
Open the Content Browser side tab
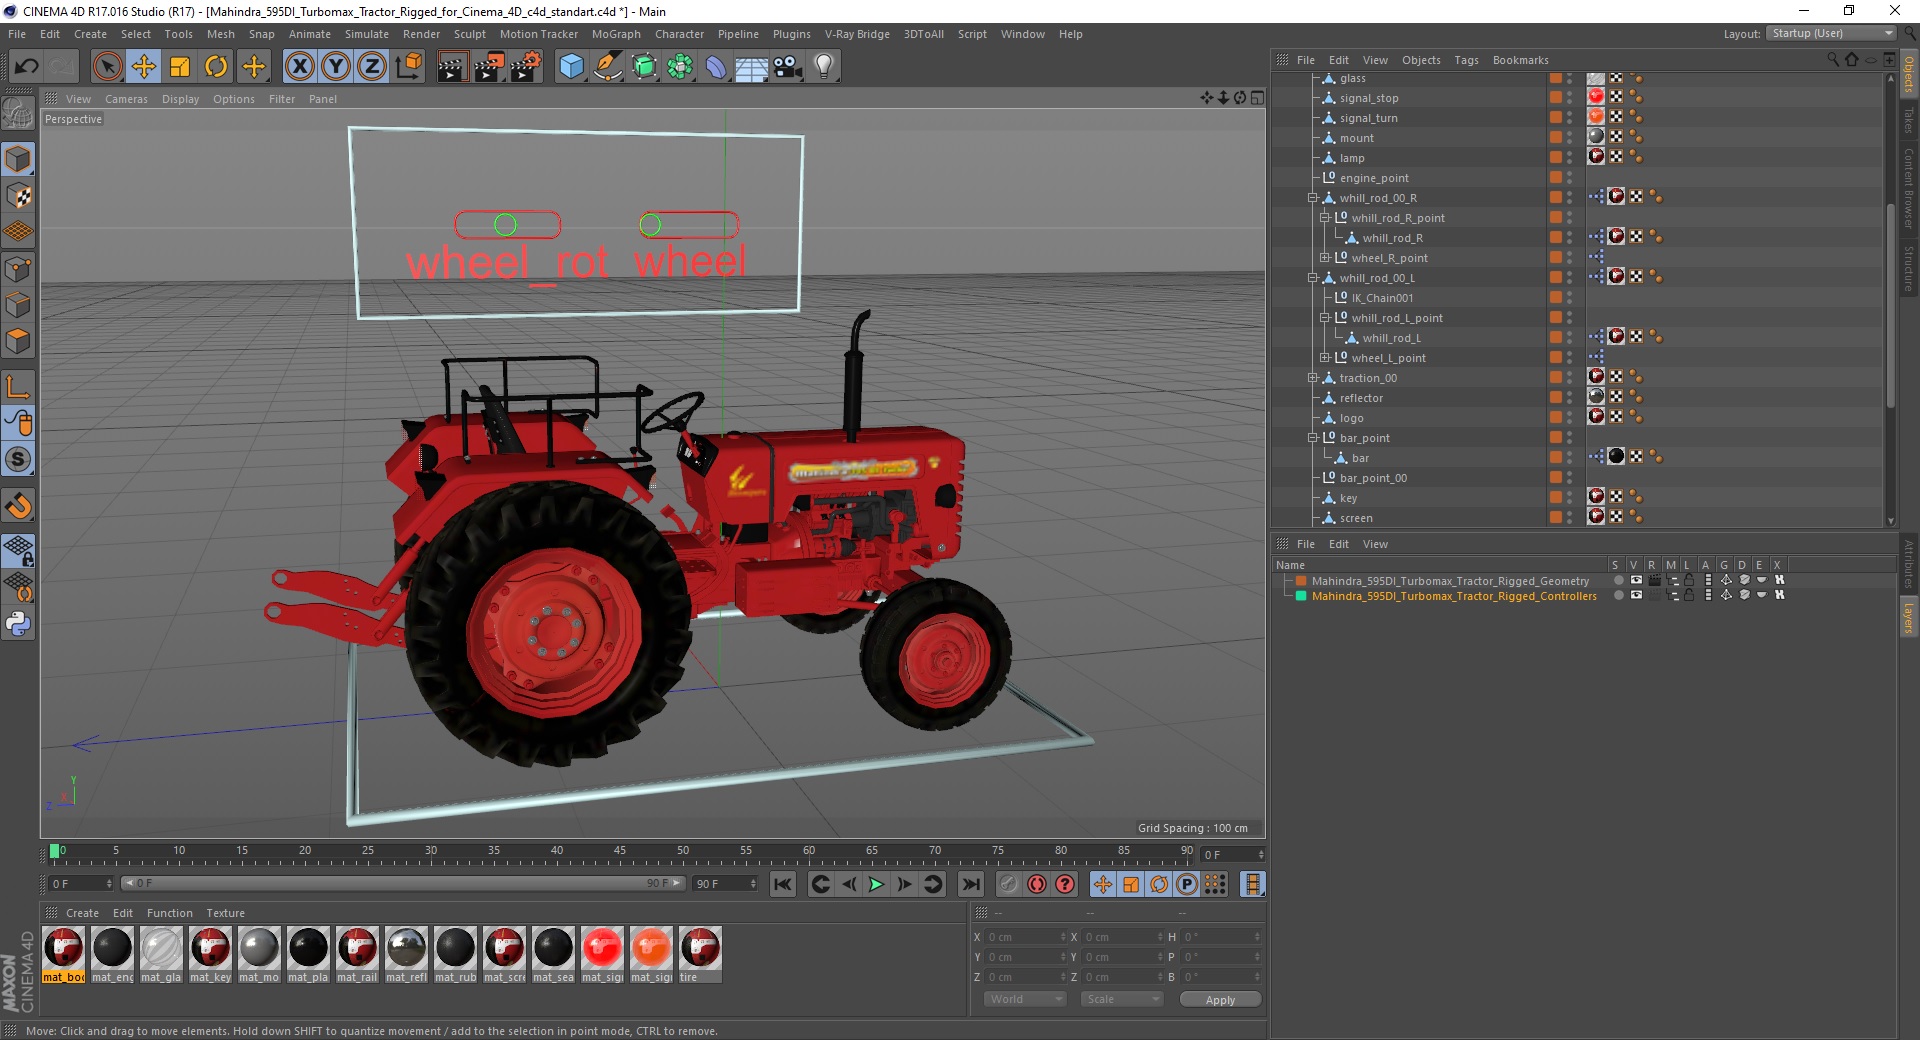click(x=1909, y=188)
